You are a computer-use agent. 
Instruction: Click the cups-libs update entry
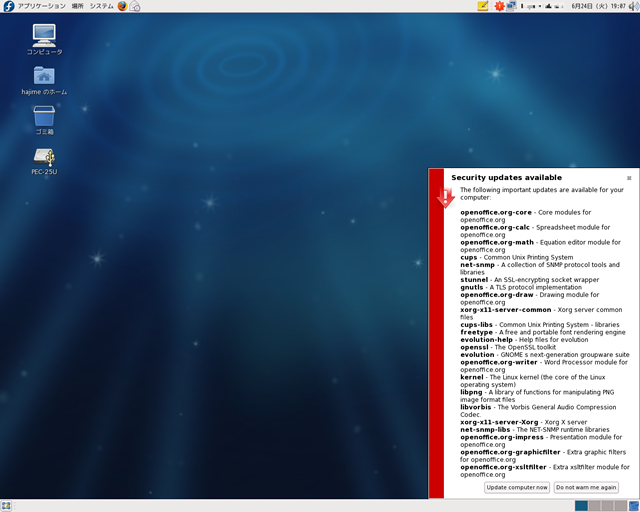tap(540, 325)
